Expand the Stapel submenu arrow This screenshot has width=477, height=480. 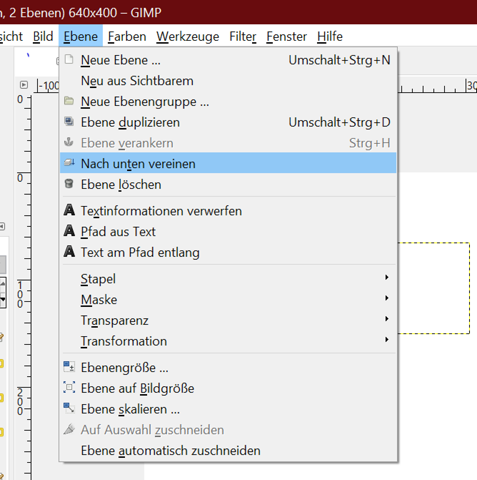pos(387,277)
